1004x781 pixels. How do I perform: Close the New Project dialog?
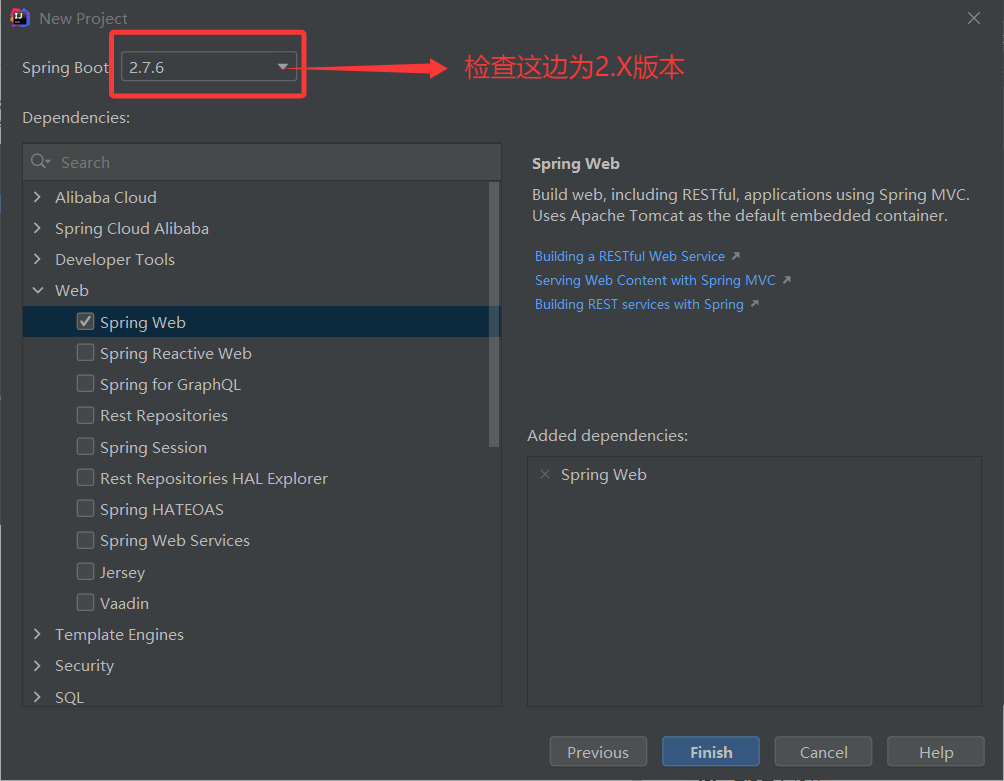point(973,18)
